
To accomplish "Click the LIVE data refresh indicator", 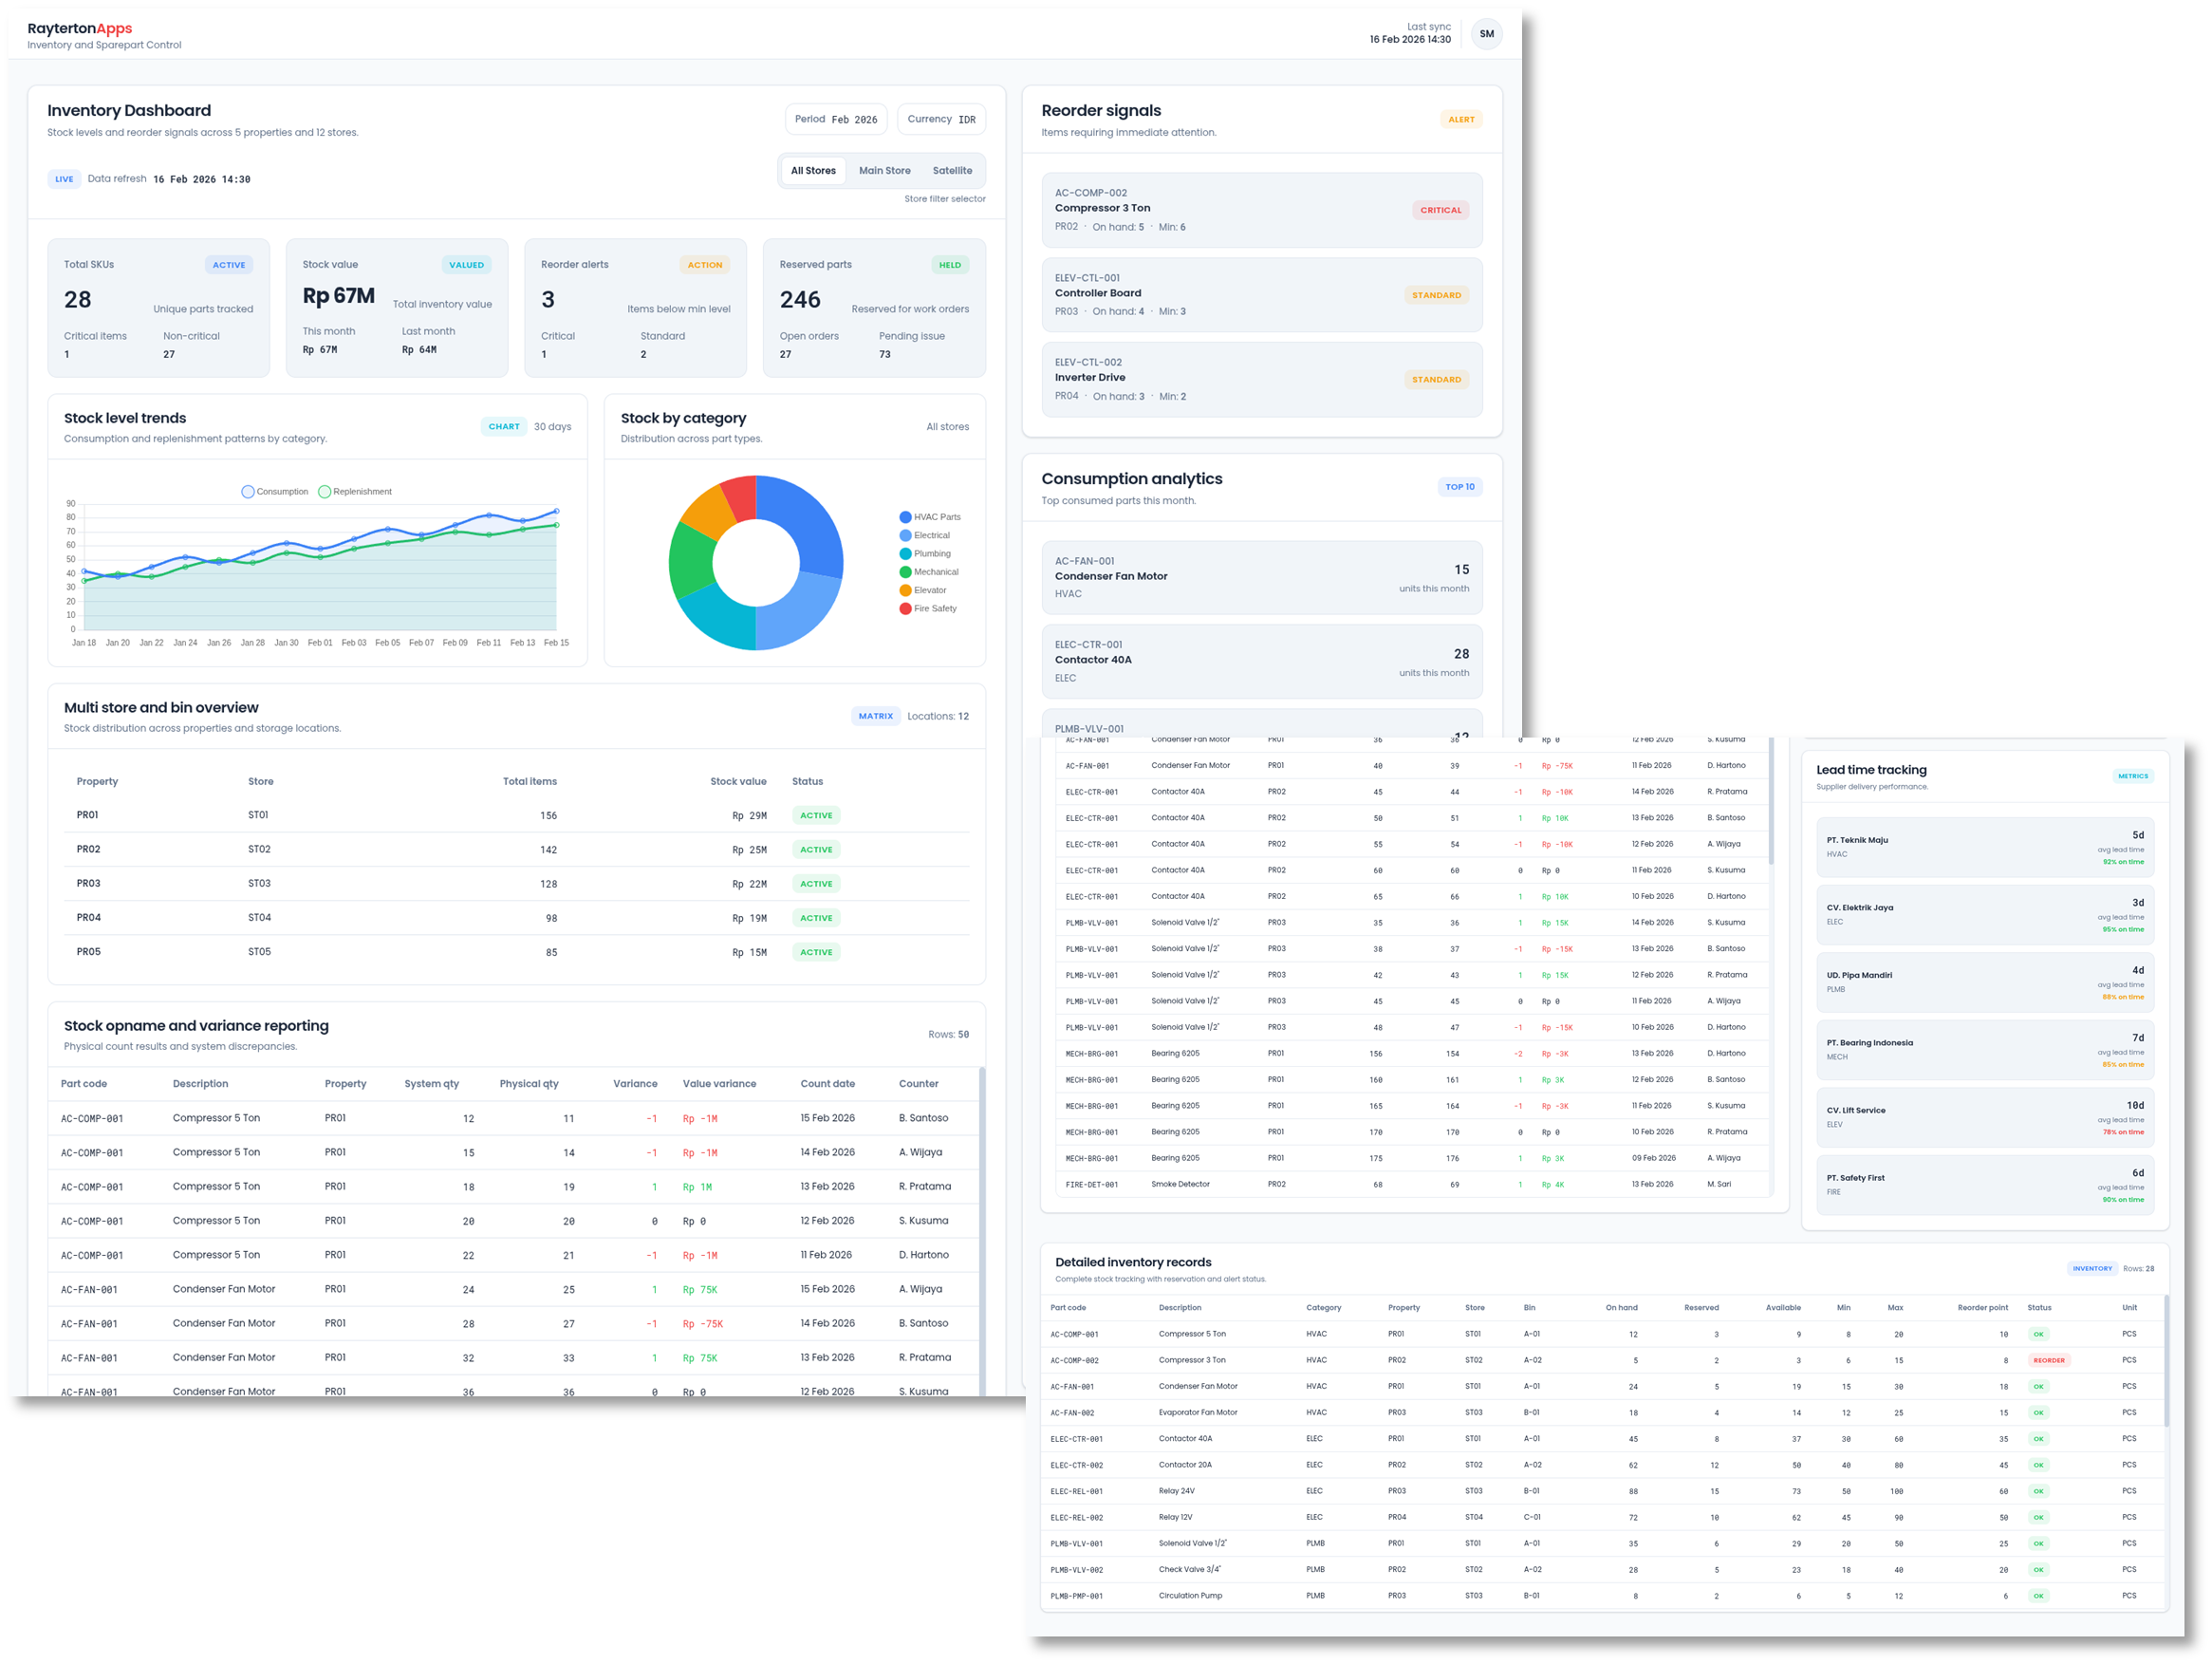I will click(x=64, y=179).
